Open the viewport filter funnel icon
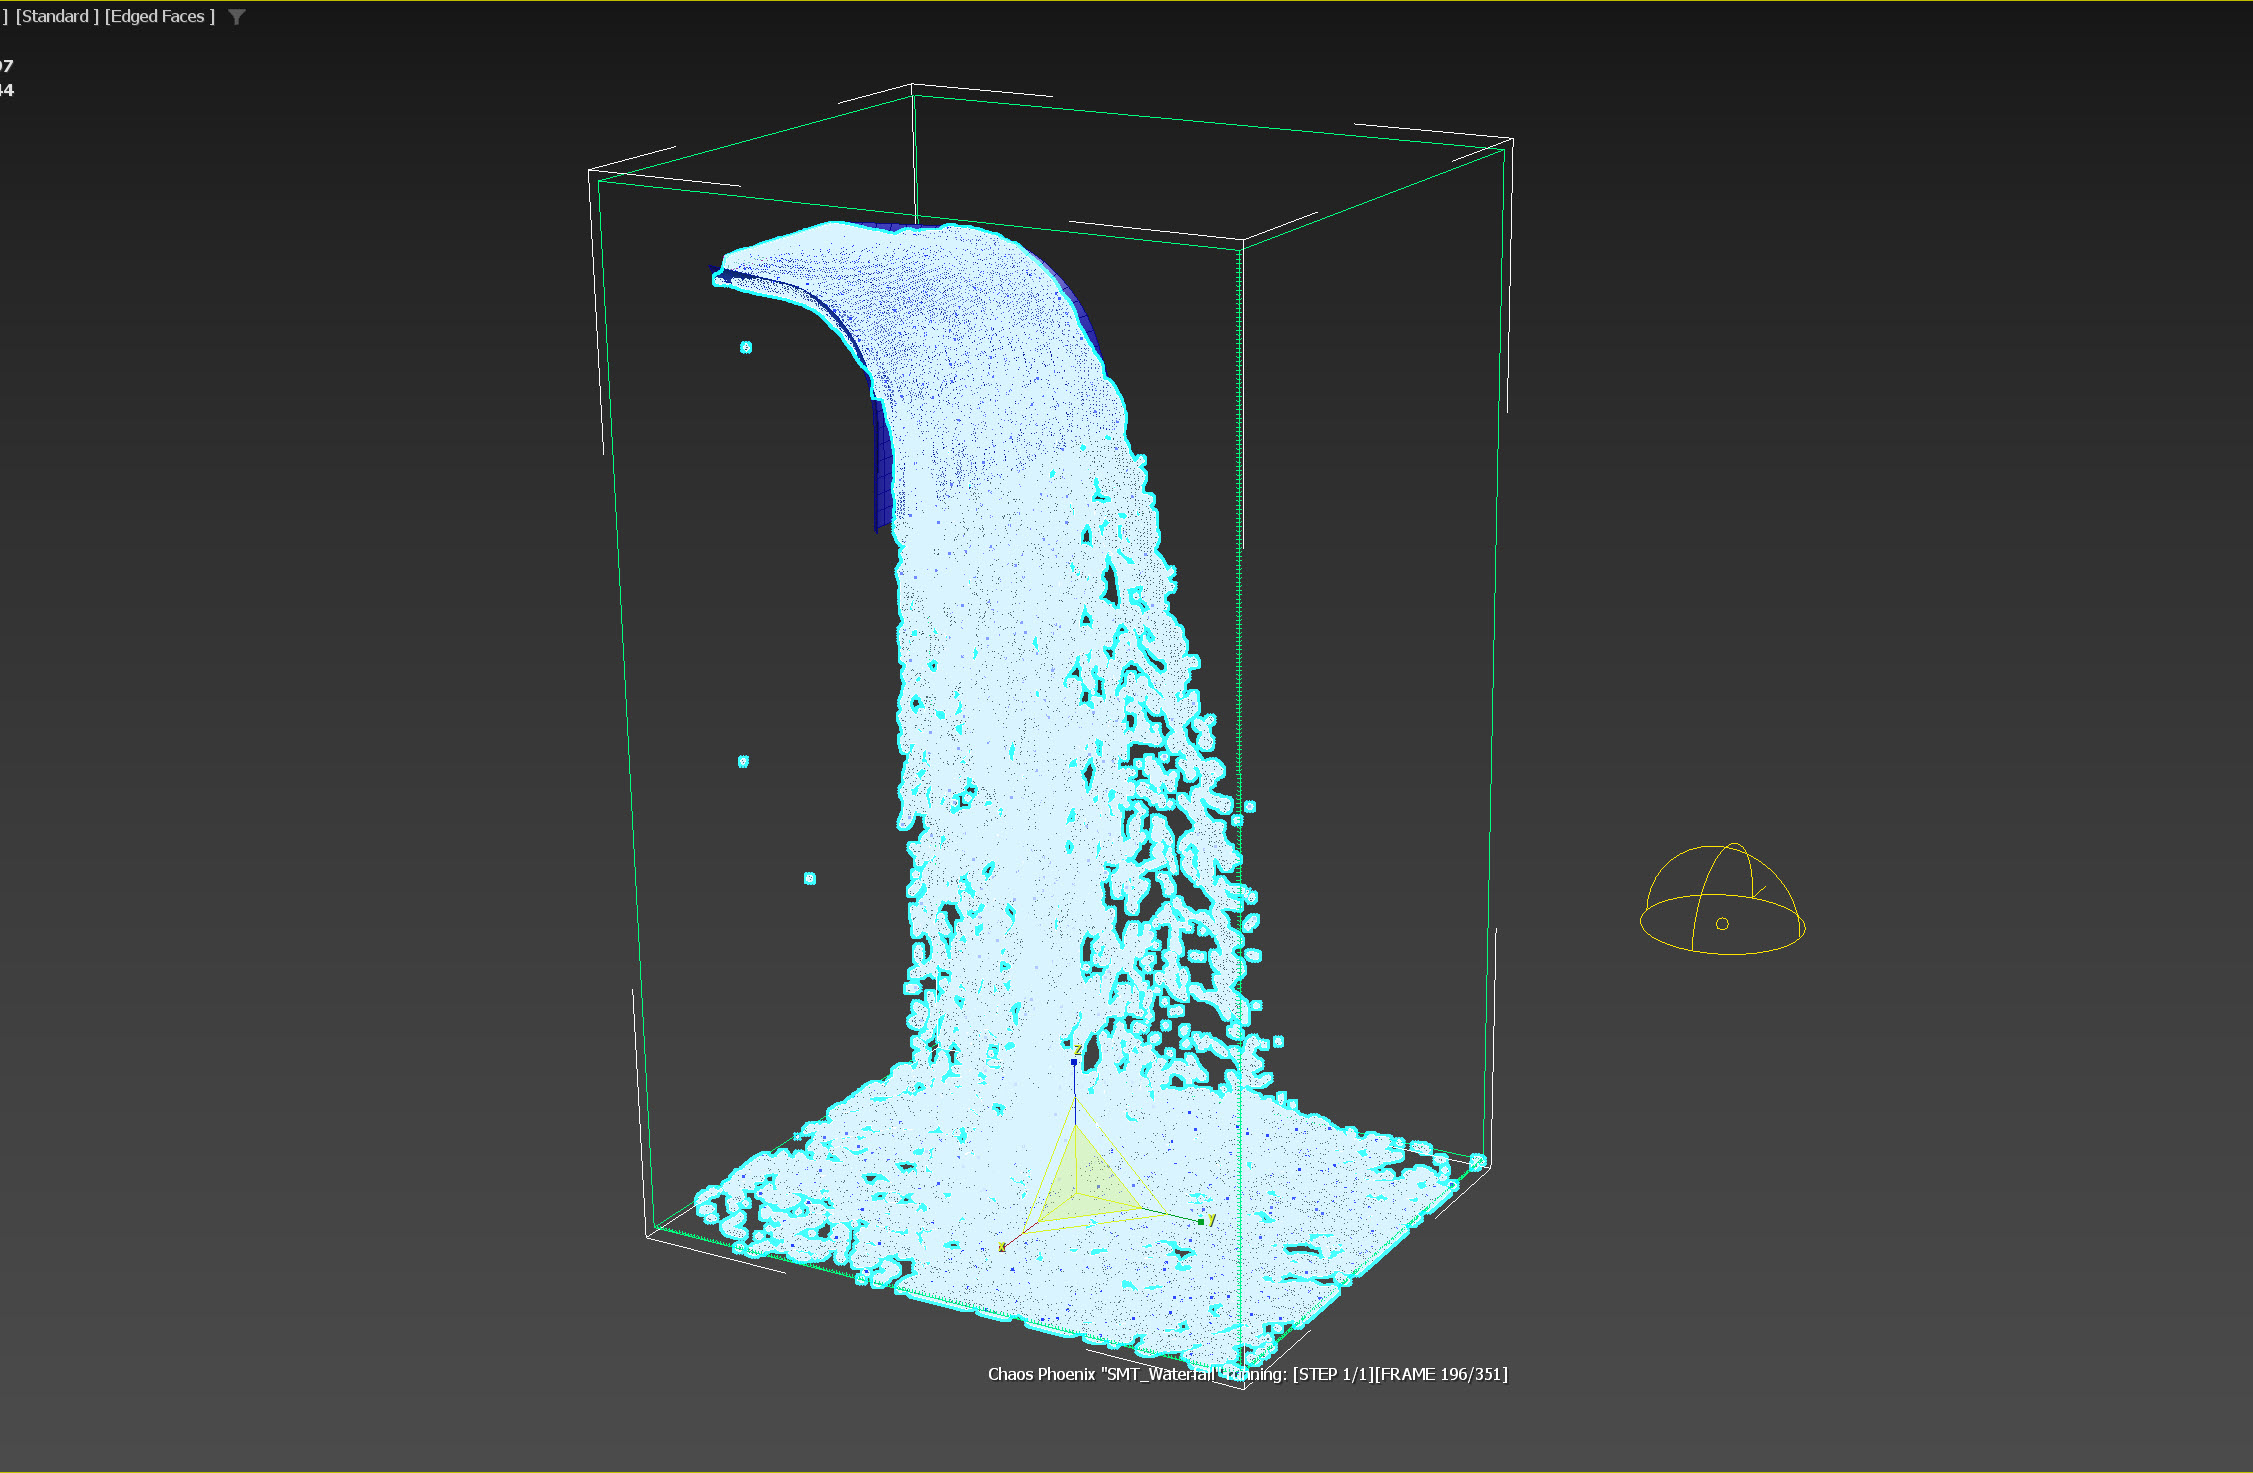This screenshot has height=1473, width=2253. tap(237, 17)
